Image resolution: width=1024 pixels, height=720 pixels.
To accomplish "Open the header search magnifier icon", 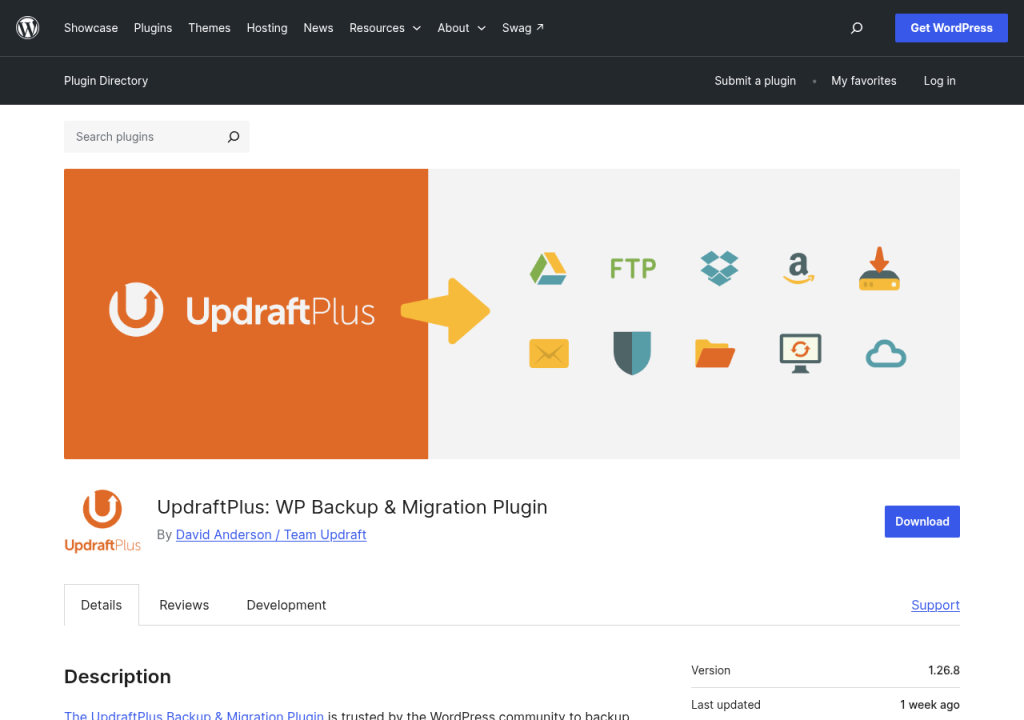I will 856,28.
